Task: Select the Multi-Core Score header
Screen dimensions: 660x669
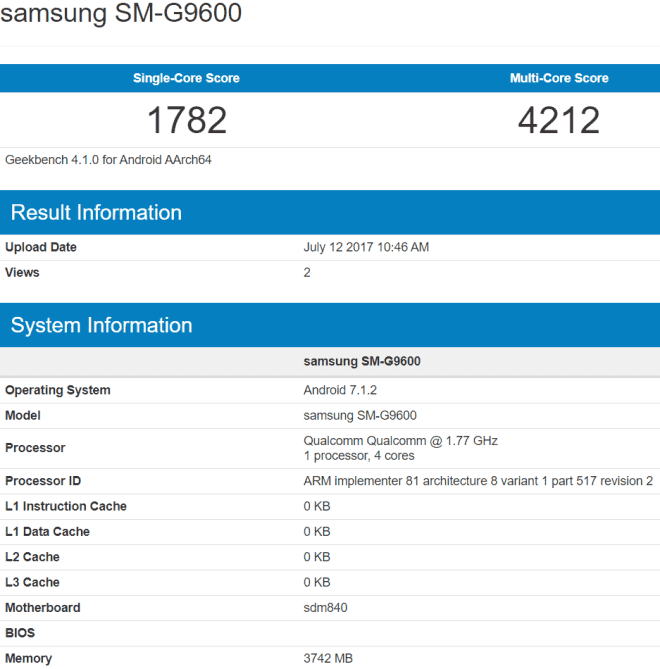Action: [558, 78]
